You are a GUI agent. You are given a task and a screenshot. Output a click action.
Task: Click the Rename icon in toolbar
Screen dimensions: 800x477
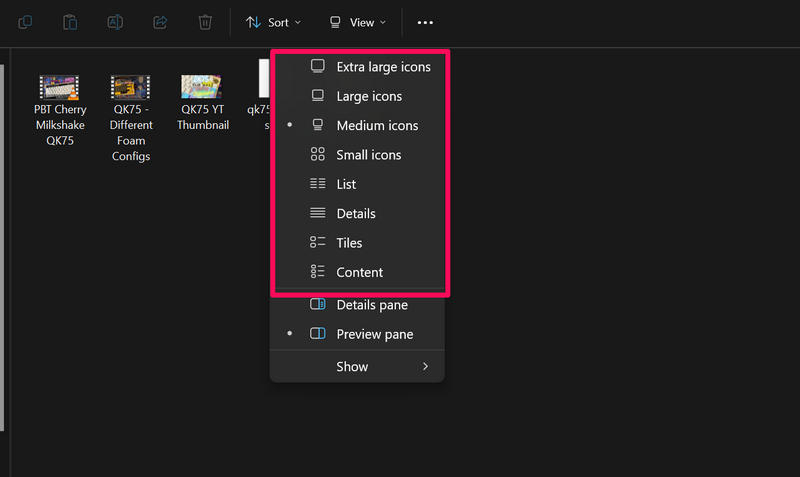(115, 22)
